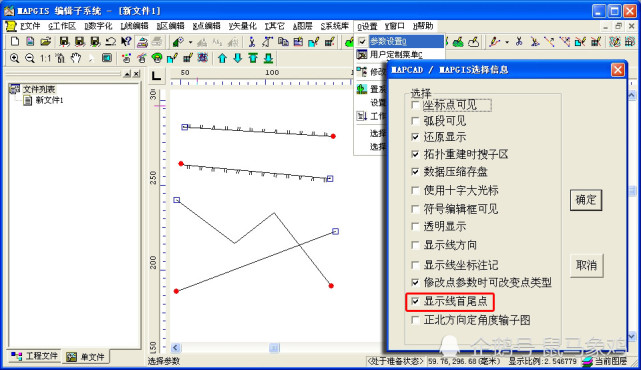Close the file list side panel

(x=137, y=74)
